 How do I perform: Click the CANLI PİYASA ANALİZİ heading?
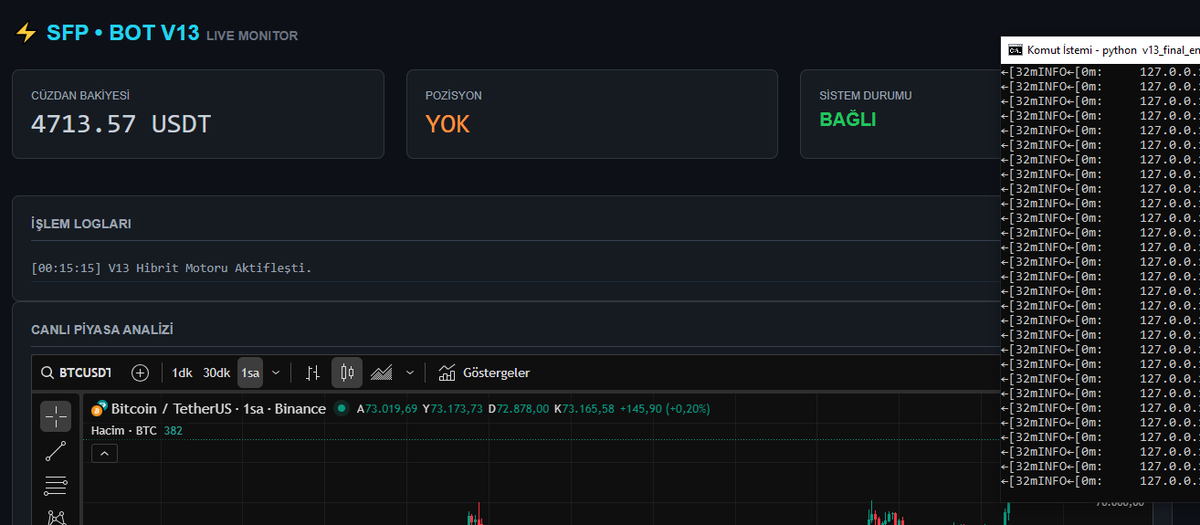coord(103,329)
